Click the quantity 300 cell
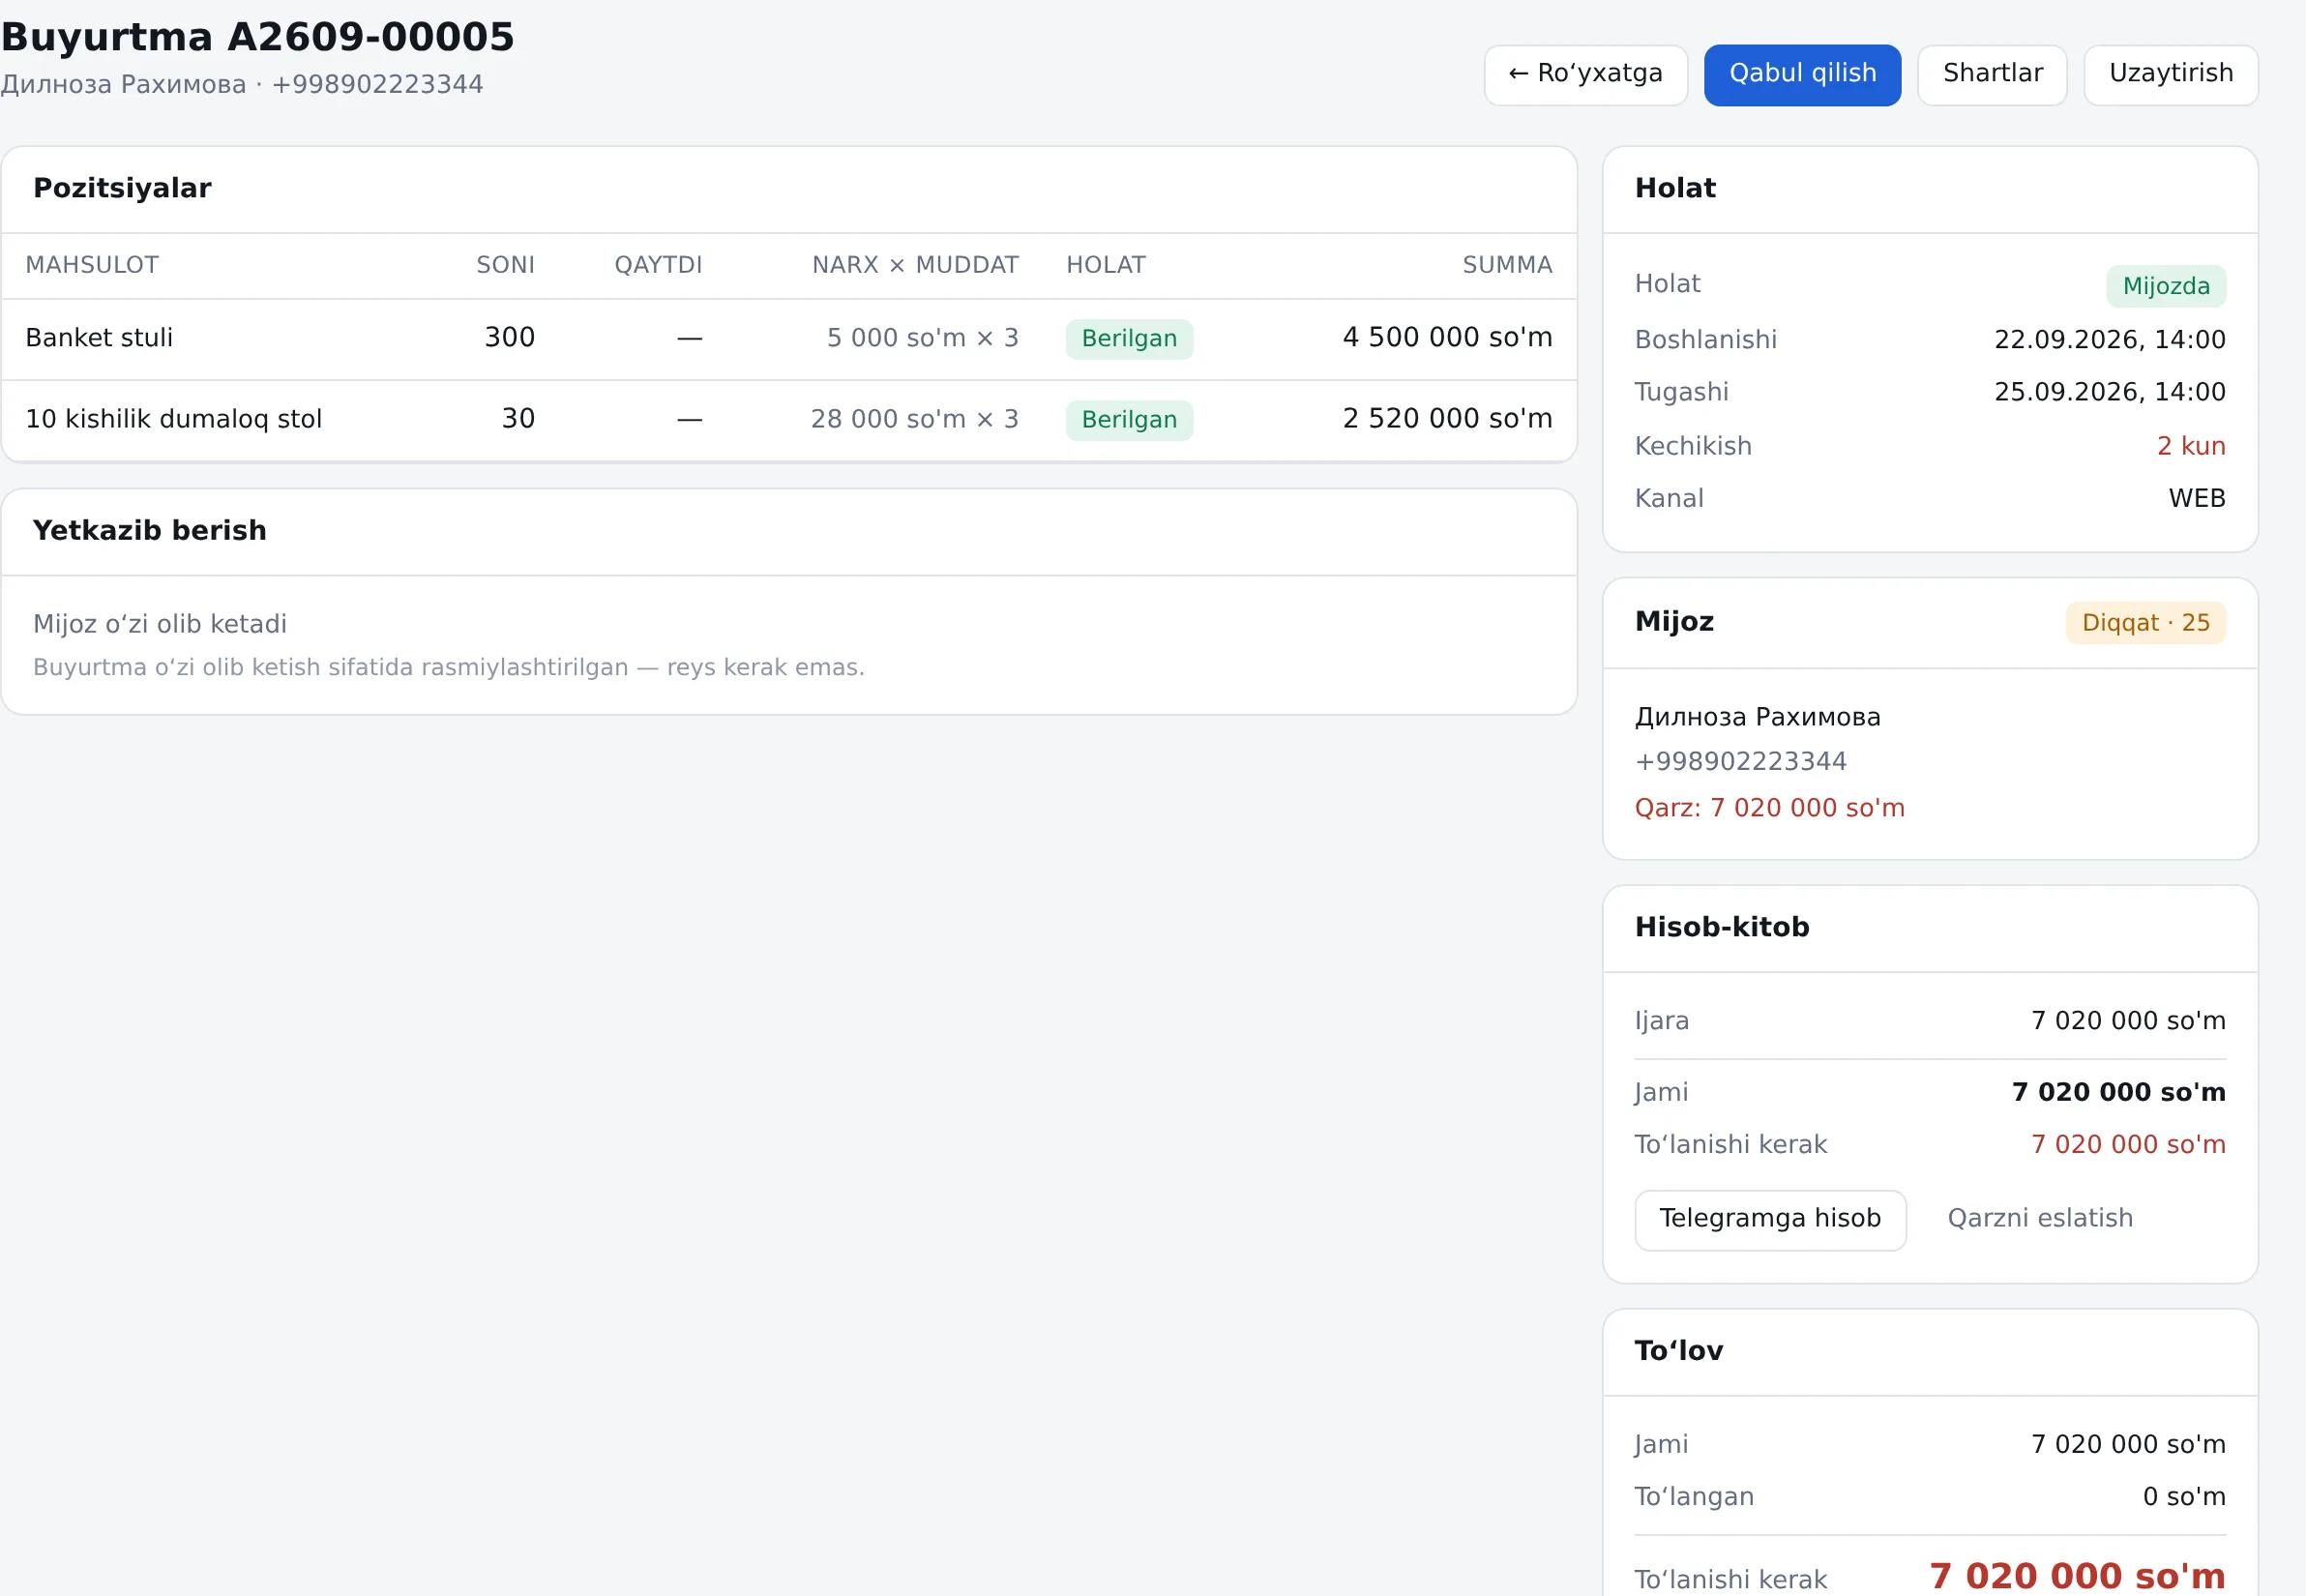Viewport: 2306px width, 1596px height. point(509,338)
